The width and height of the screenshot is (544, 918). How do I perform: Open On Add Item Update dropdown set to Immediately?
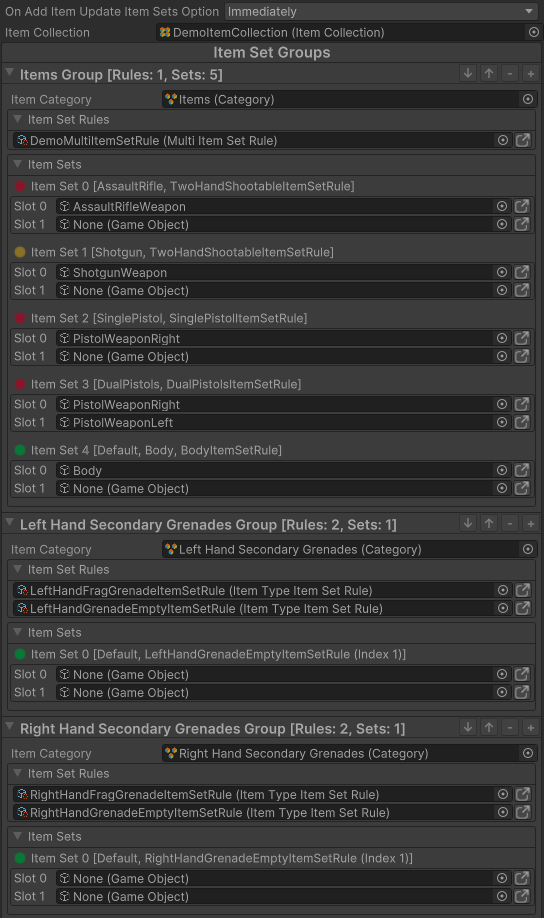tap(381, 11)
